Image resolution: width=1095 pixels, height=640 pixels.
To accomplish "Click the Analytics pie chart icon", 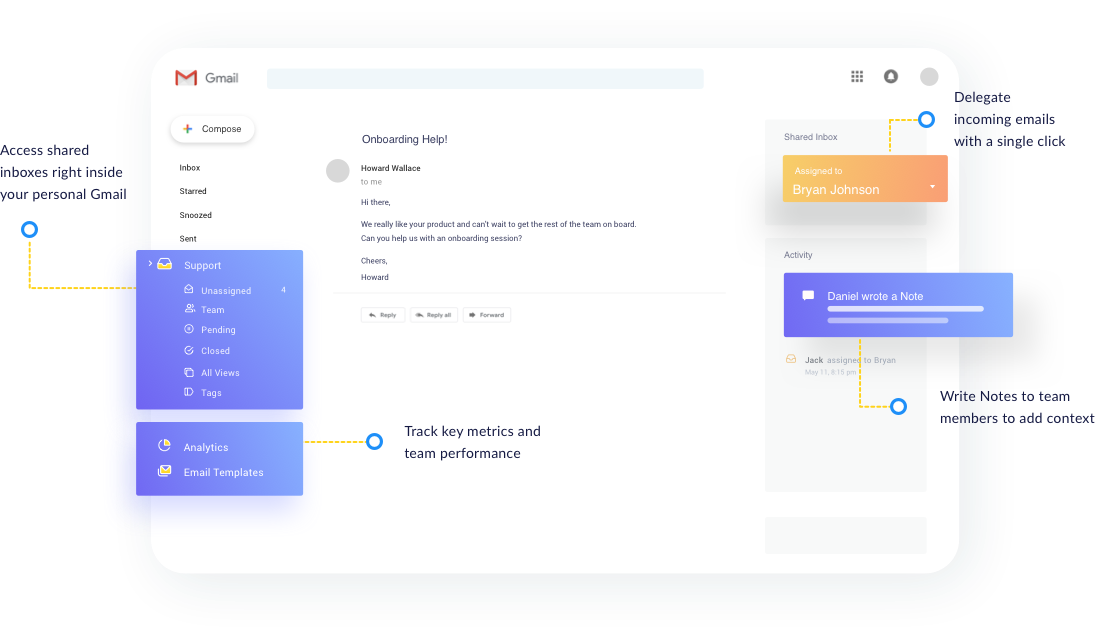I will (164, 447).
